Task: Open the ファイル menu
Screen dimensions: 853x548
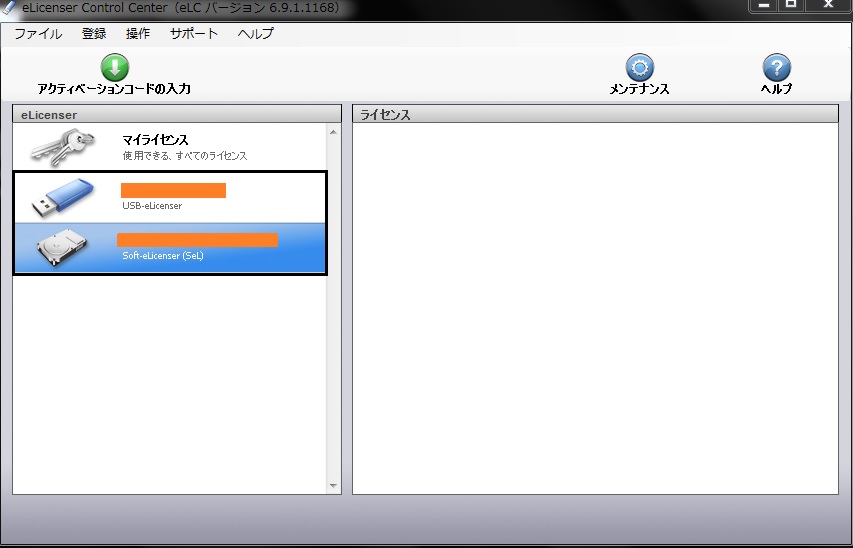Action: (38, 34)
